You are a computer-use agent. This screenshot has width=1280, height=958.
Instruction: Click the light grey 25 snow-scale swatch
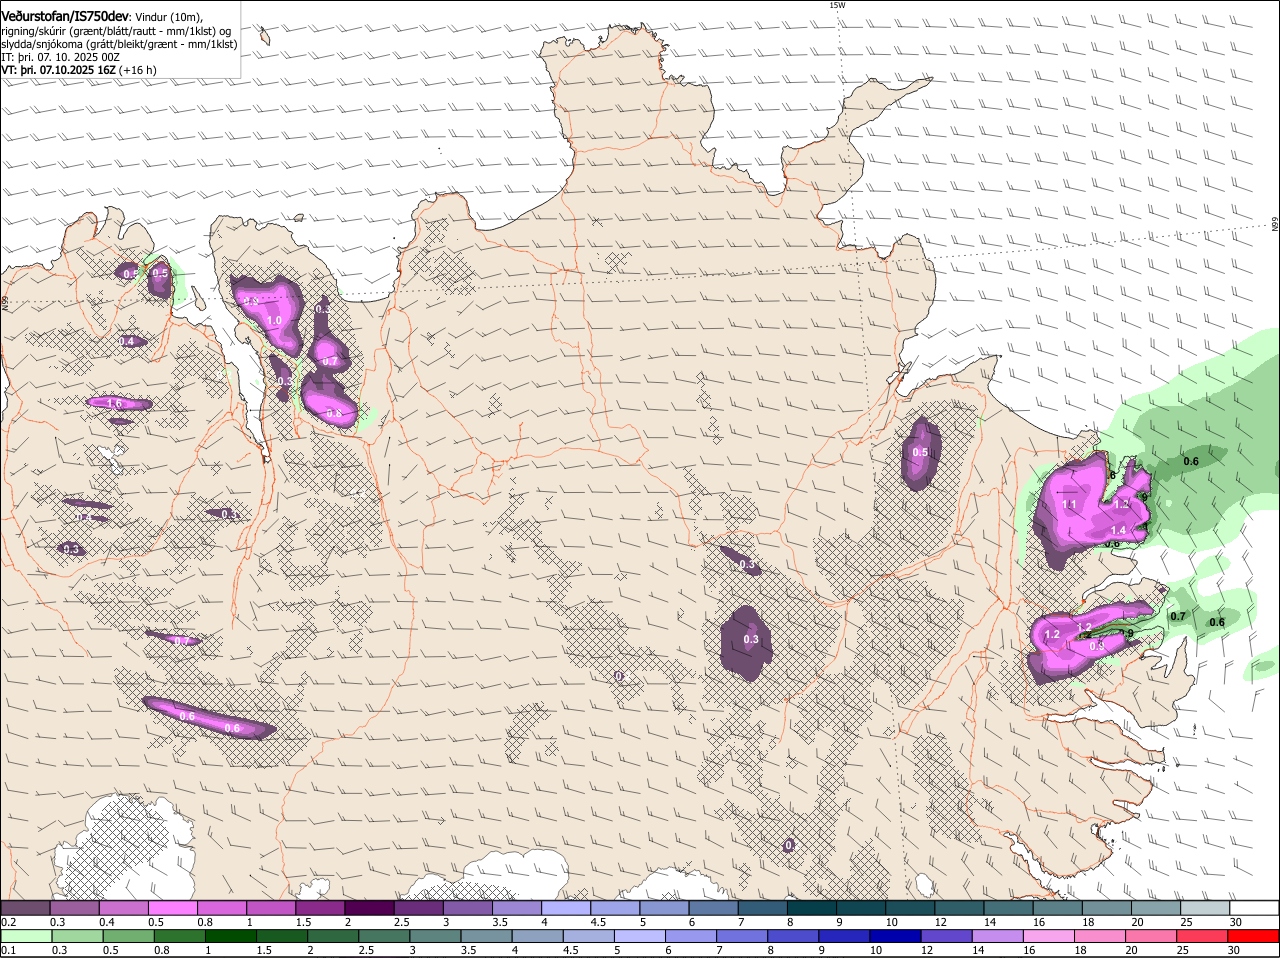tap(1205, 907)
